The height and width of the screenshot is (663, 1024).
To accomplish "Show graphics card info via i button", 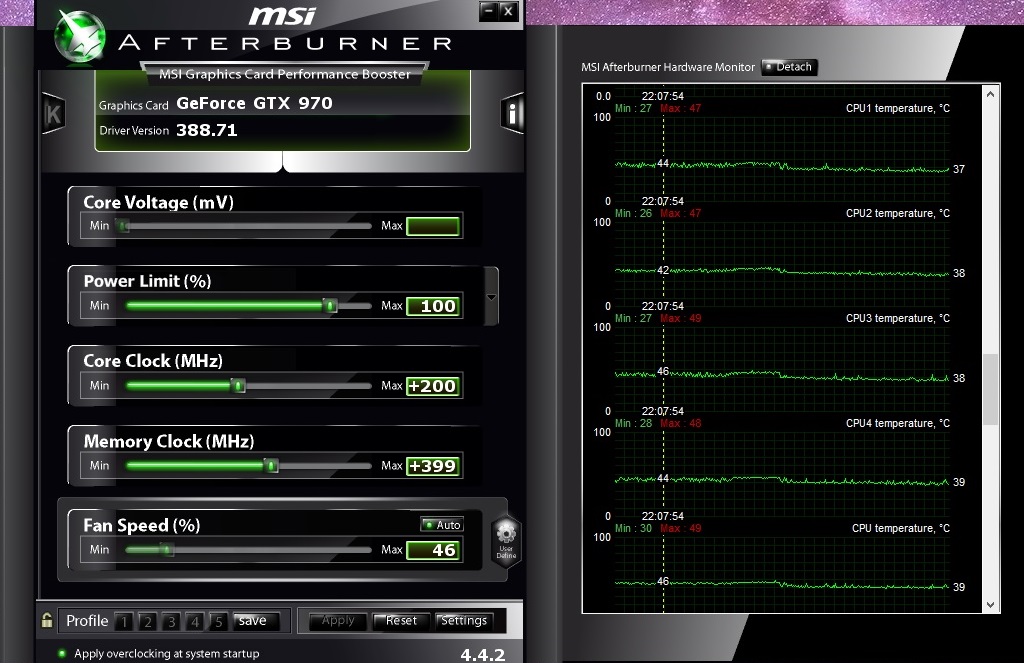I will pyautogui.click(x=512, y=114).
